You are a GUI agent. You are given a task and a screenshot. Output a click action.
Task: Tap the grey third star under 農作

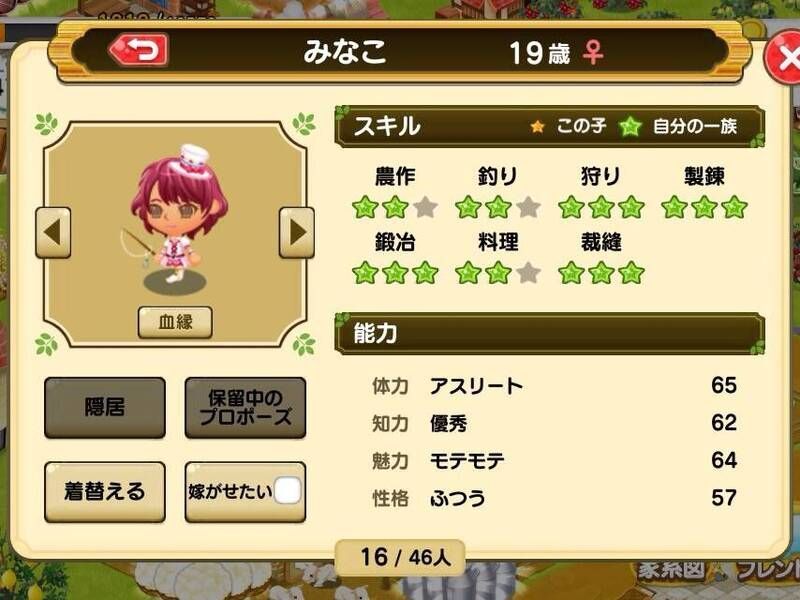click(425, 207)
